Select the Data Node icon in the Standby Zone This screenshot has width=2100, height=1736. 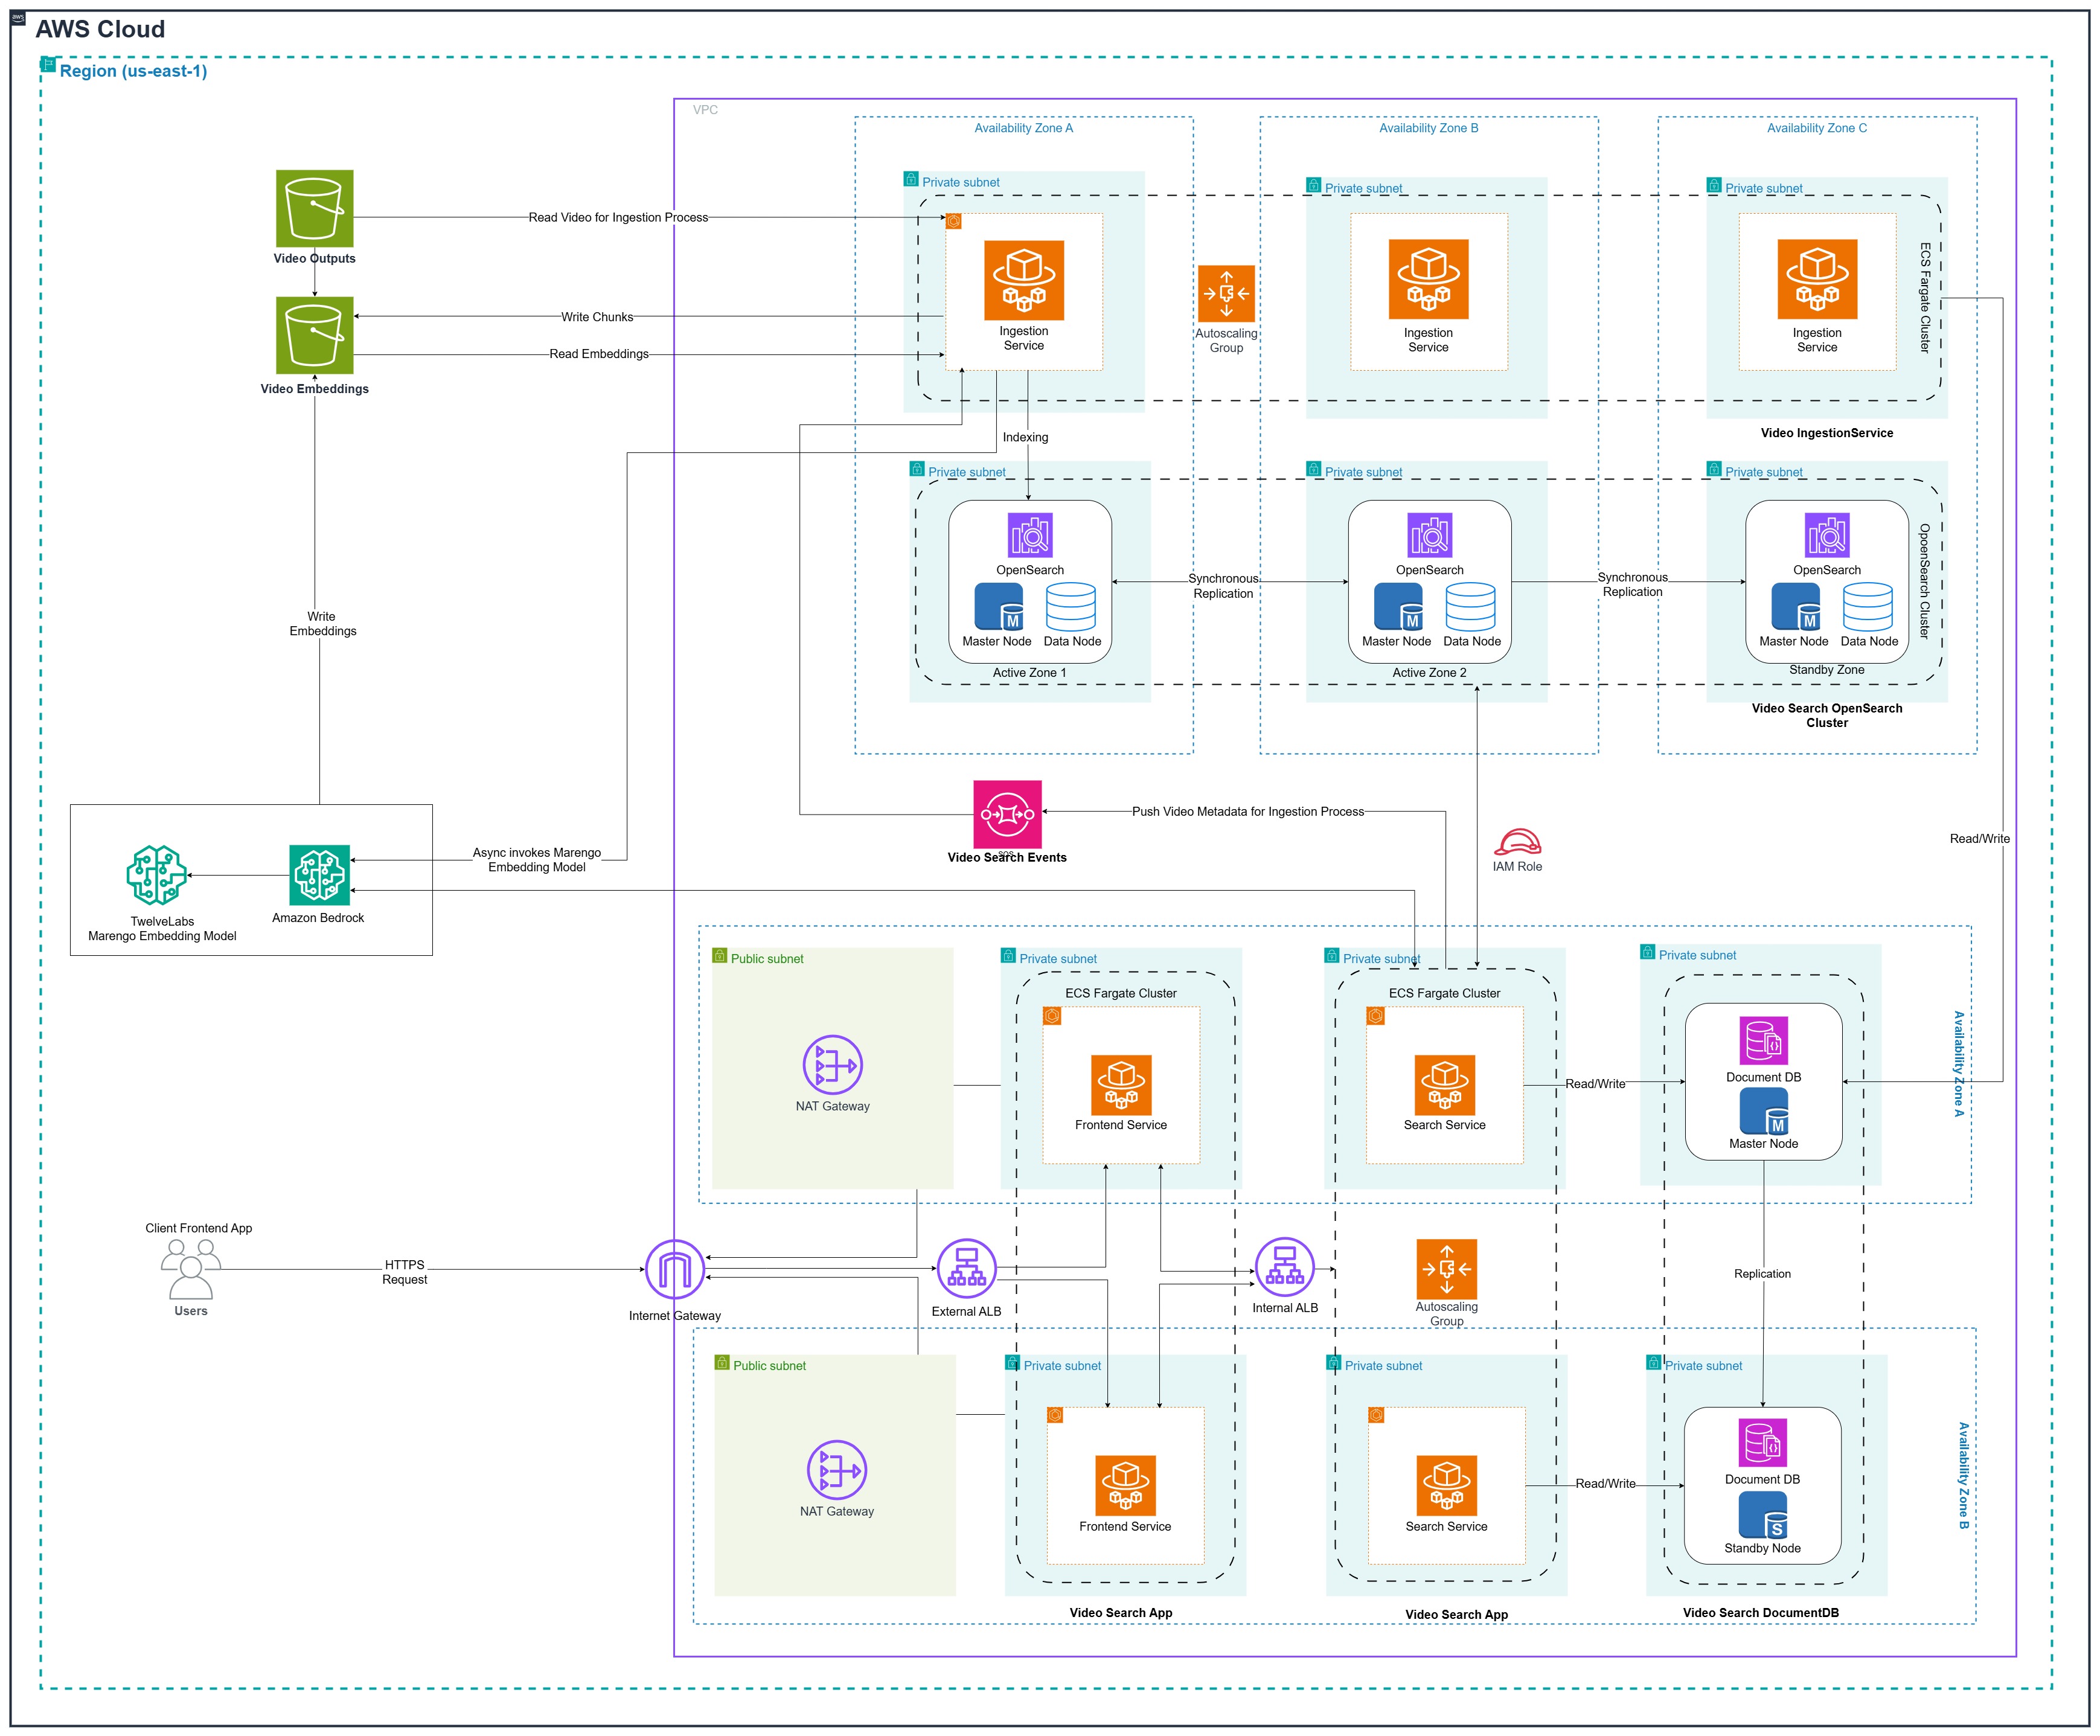1868,607
